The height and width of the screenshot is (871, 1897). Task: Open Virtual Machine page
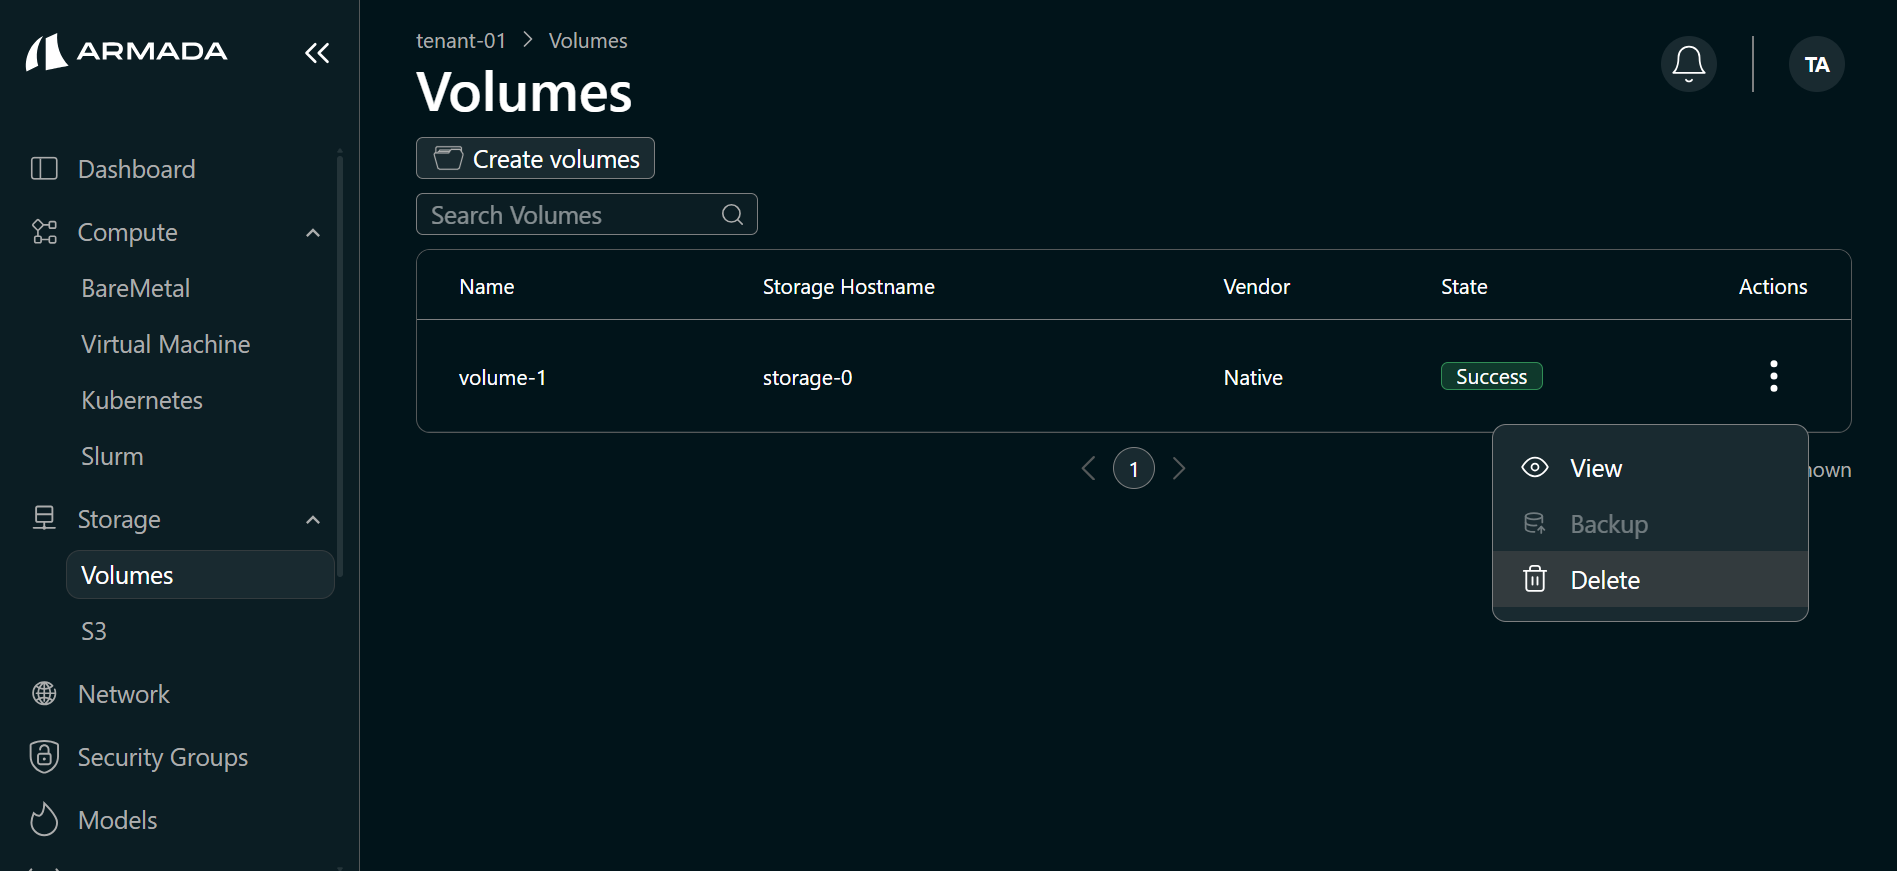pyautogui.click(x=165, y=344)
